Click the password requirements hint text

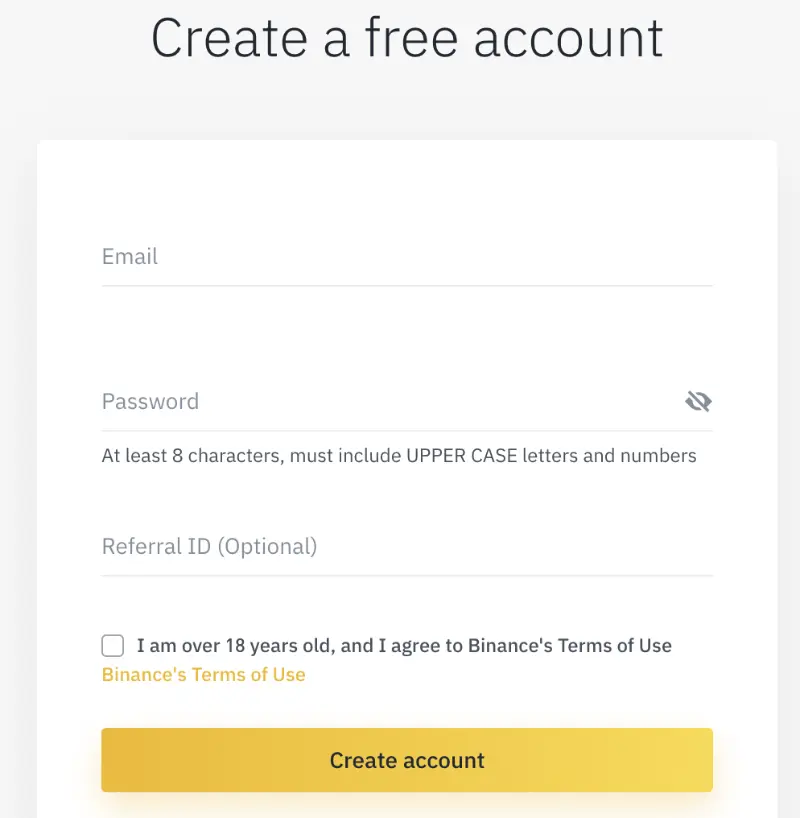399,456
